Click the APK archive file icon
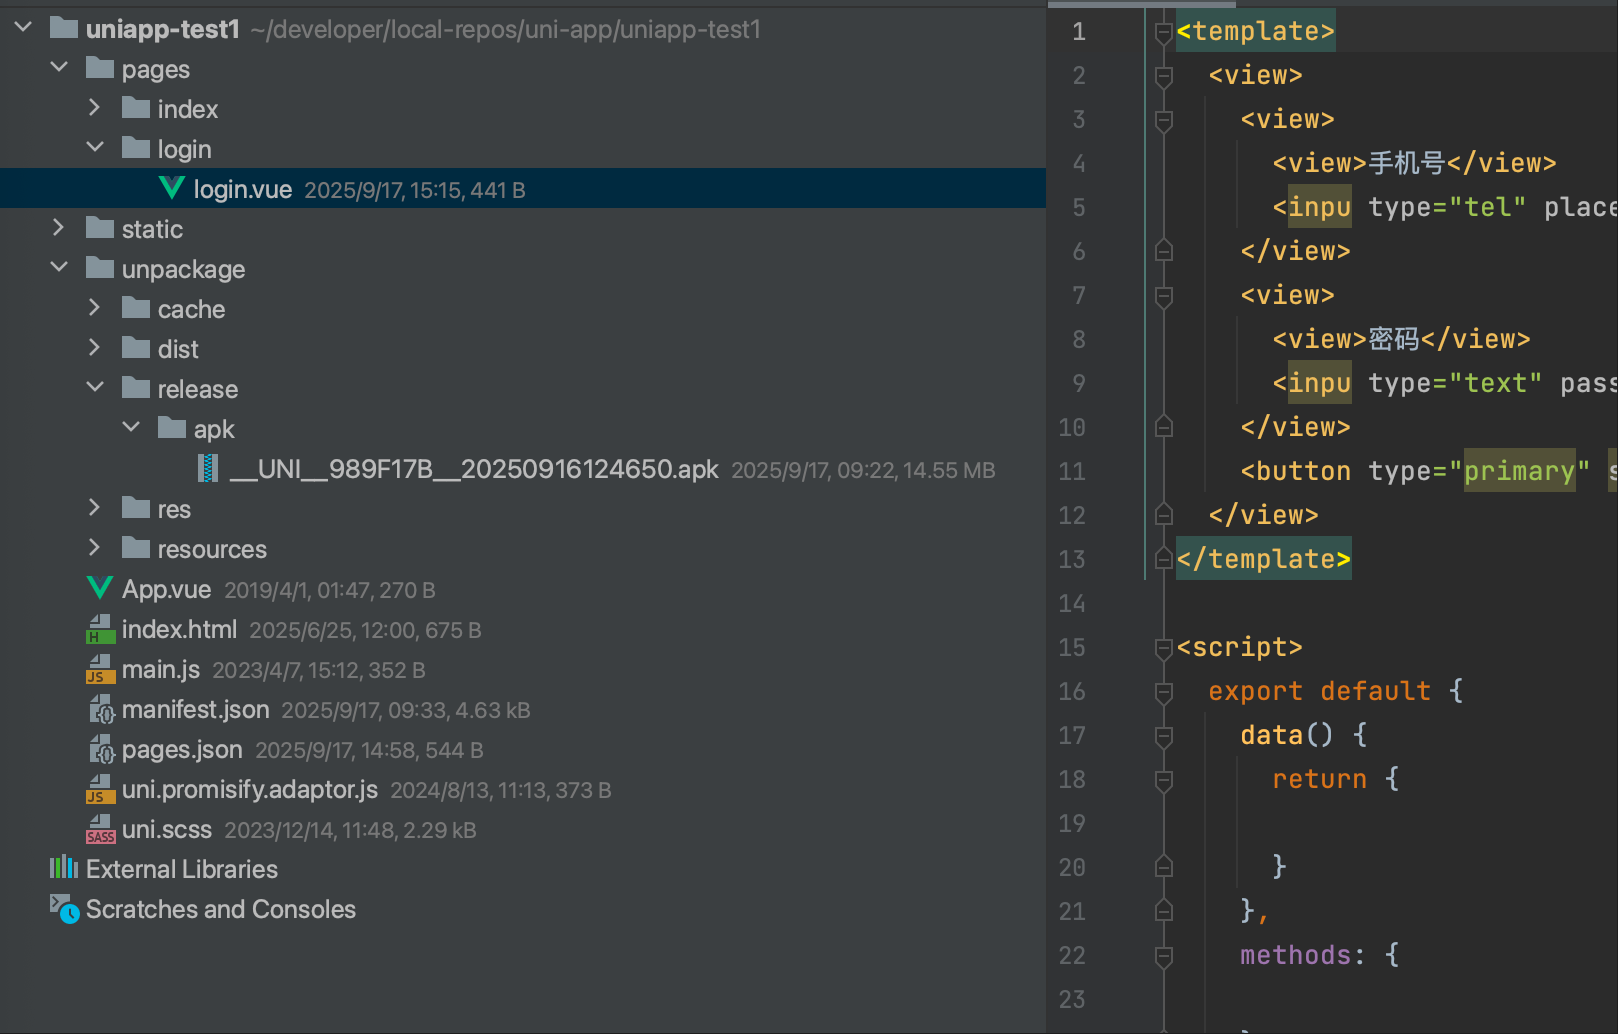Viewport: 1618px width, 1034px height. coord(208,468)
